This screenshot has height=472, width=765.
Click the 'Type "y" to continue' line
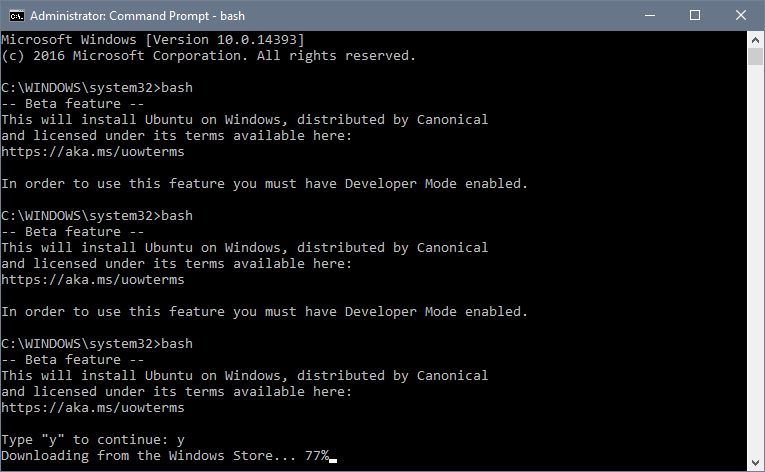(93, 440)
